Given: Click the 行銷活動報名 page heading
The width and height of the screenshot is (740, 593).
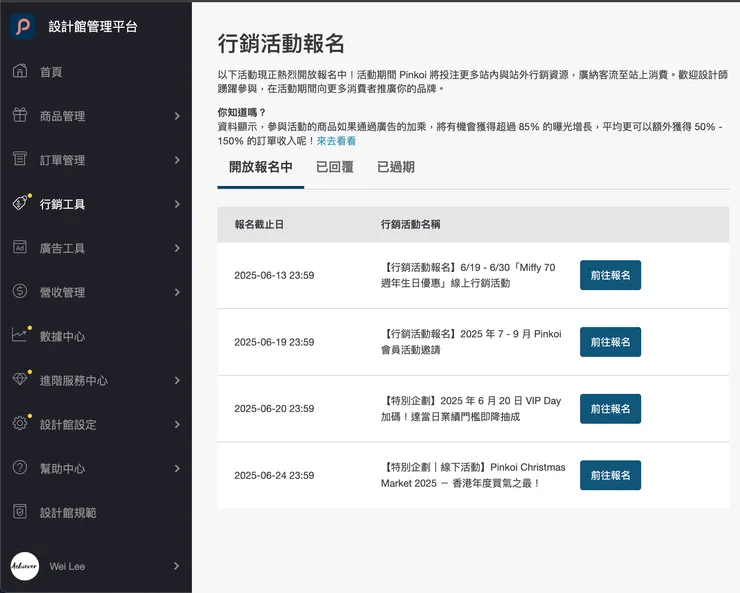Looking at the screenshot, I should (x=281, y=44).
